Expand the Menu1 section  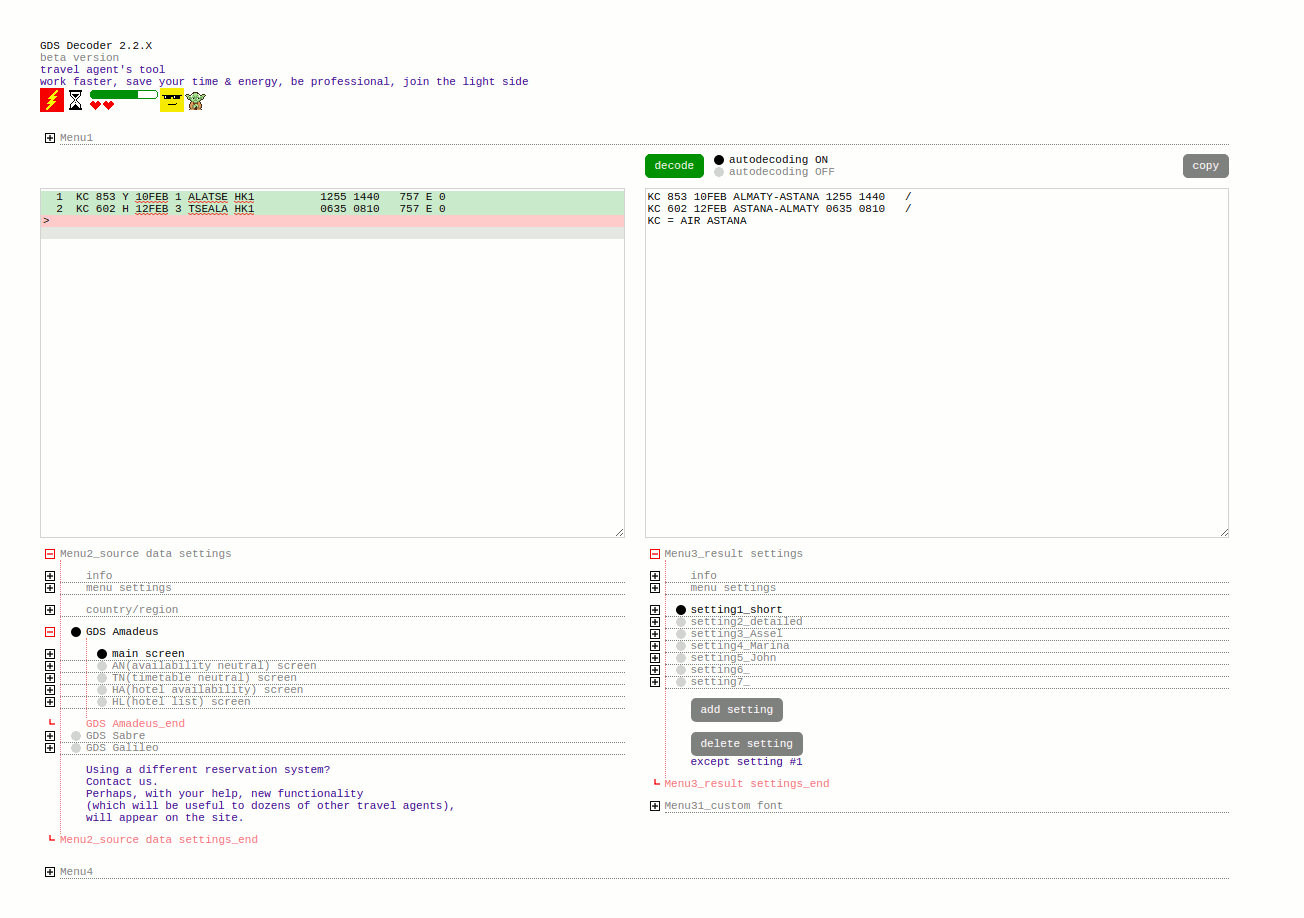(x=49, y=137)
